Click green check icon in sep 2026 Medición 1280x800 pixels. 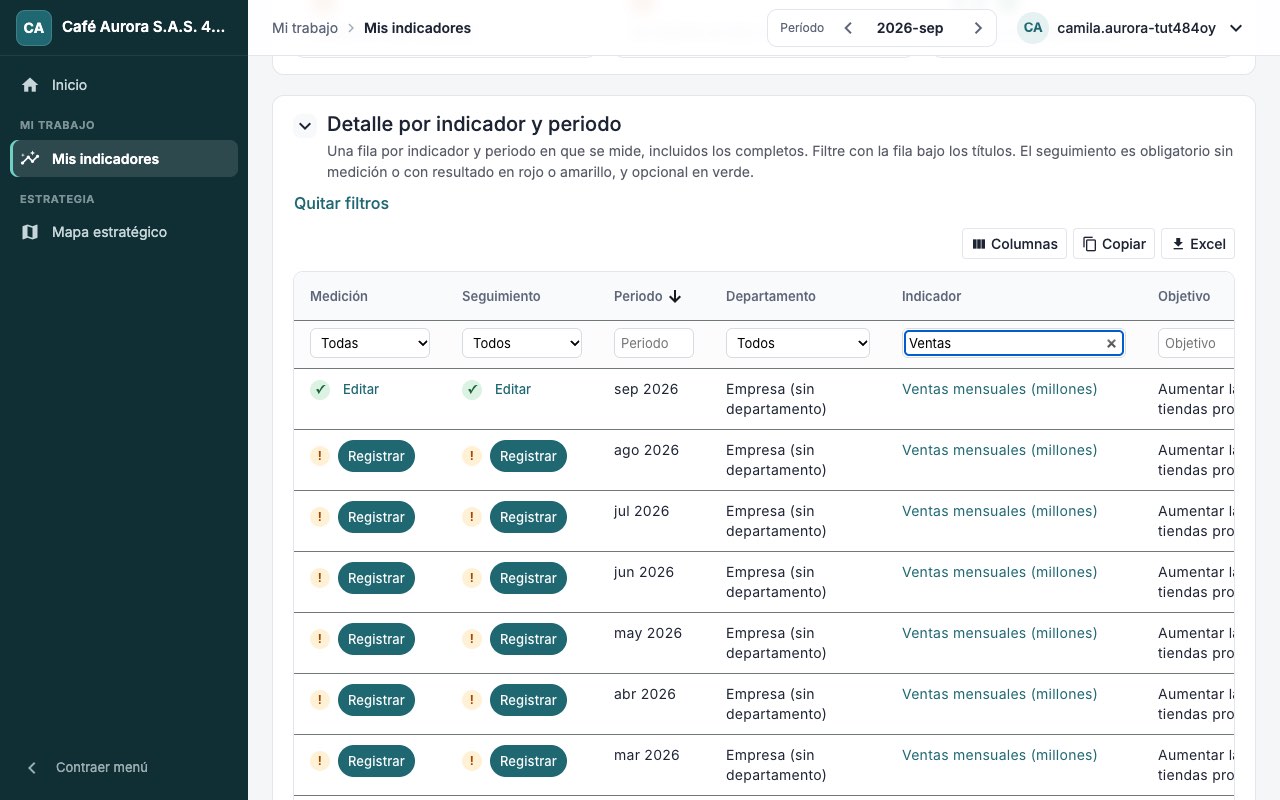click(320, 389)
